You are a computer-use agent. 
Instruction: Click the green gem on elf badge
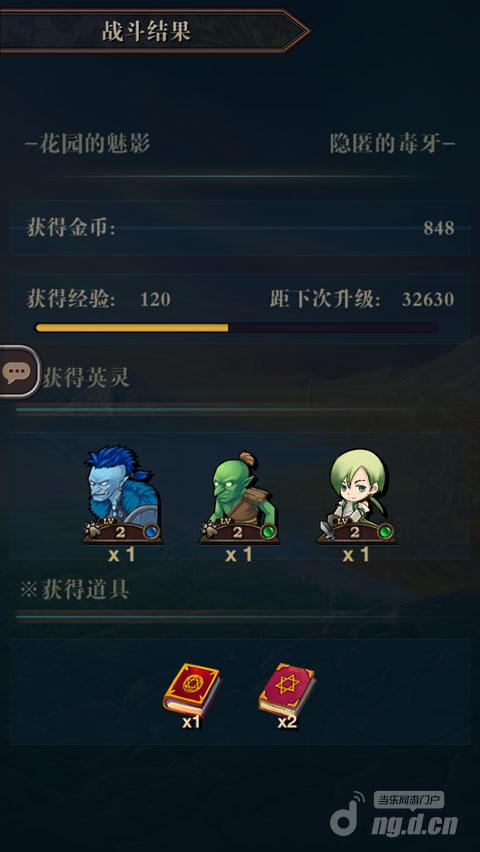coord(384,531)
